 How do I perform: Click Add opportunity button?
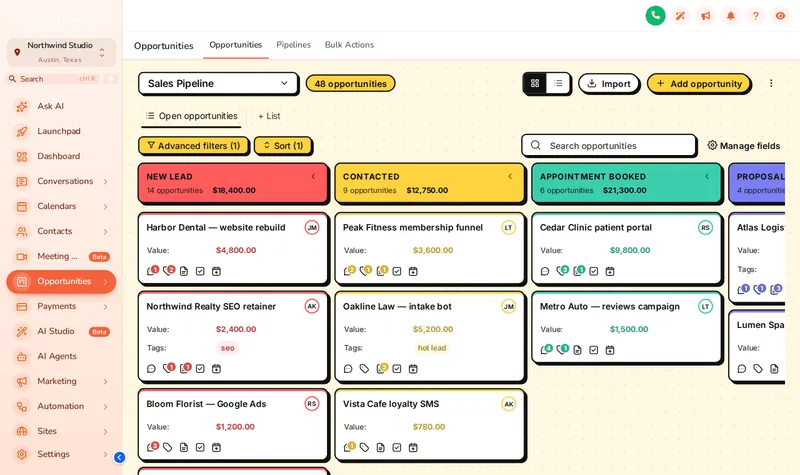pos(698,84)
